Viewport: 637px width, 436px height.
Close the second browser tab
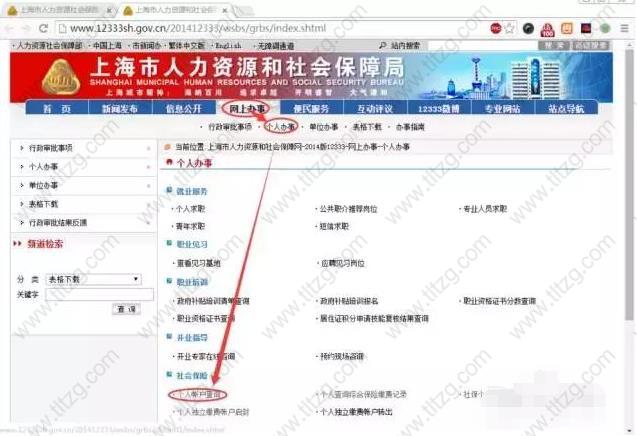tap(225, 10)
